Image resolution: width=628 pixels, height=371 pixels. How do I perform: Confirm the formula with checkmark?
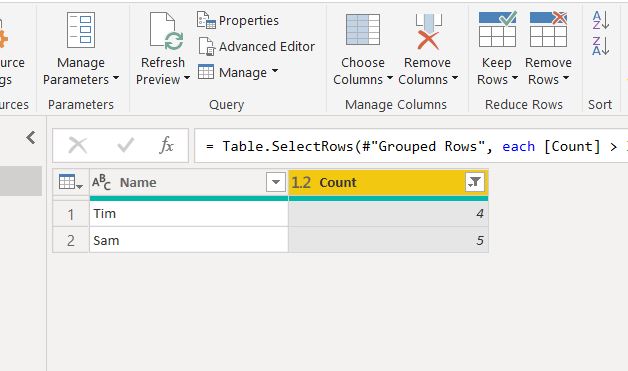125,145
